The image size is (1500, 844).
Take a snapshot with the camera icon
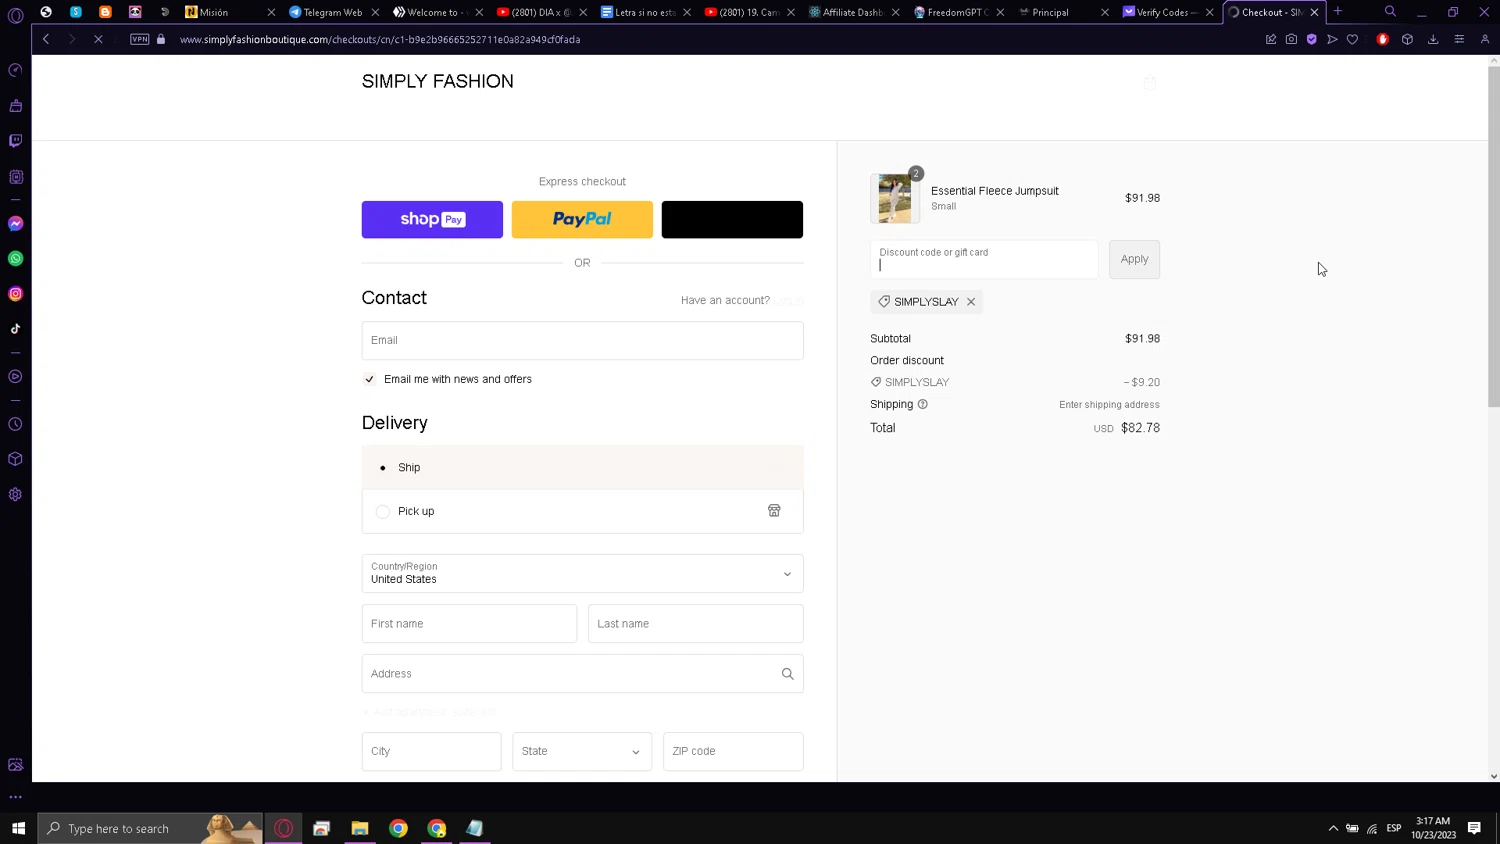[x=1291, y=39]
